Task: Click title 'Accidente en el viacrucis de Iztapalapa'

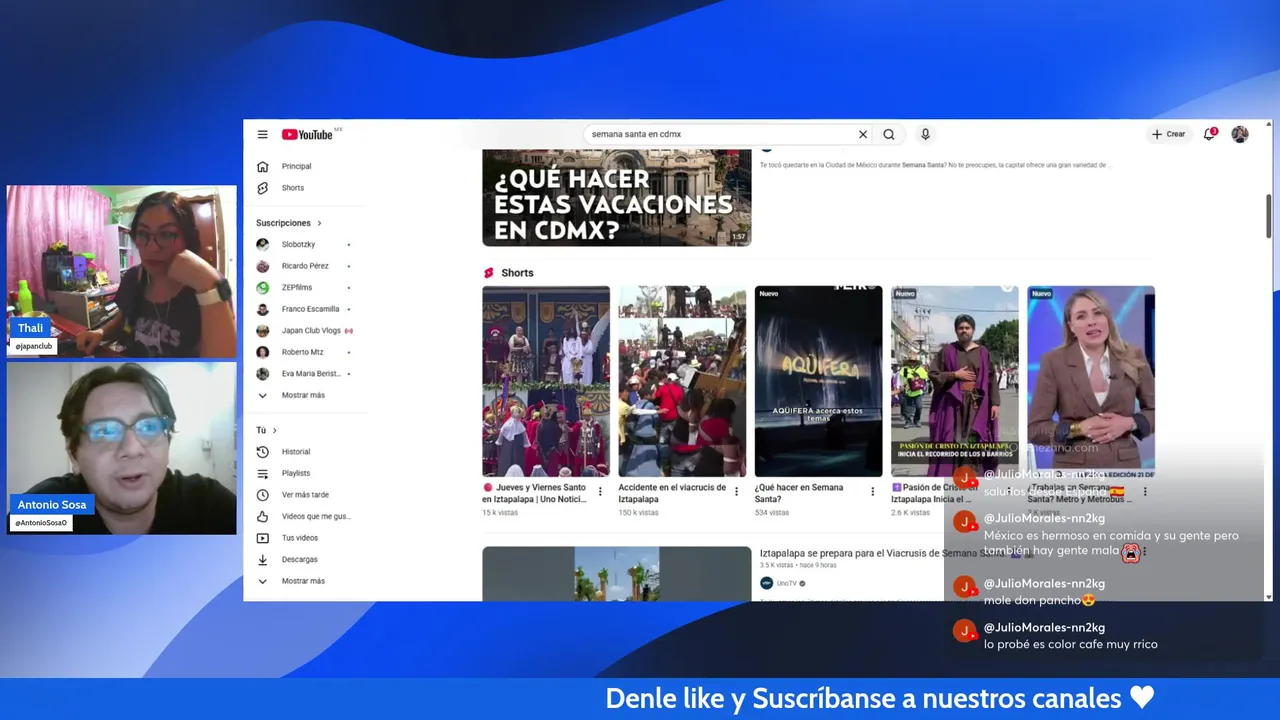Action: [x=672, y=493]
